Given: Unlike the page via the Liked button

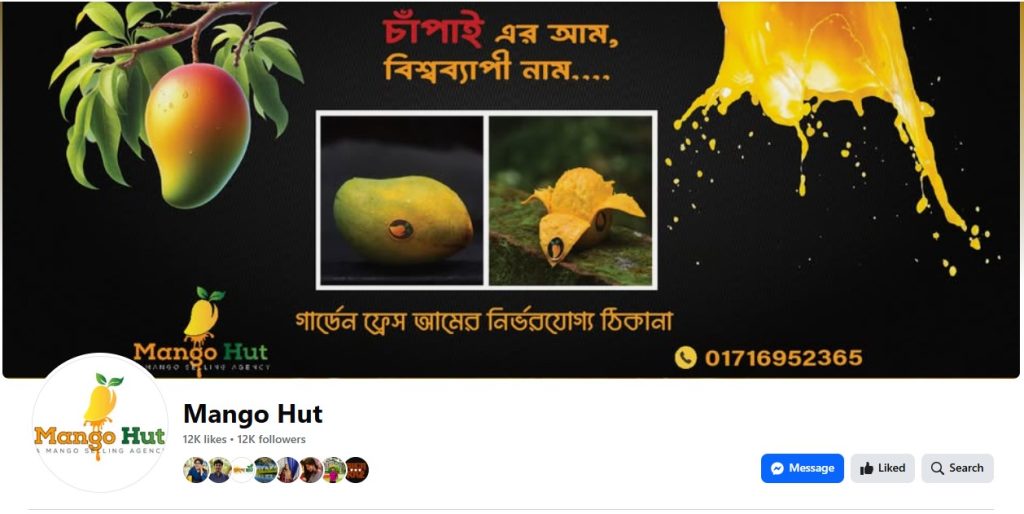Looking at the screenshot, I should pyautogui.click(x=882, y=468).
